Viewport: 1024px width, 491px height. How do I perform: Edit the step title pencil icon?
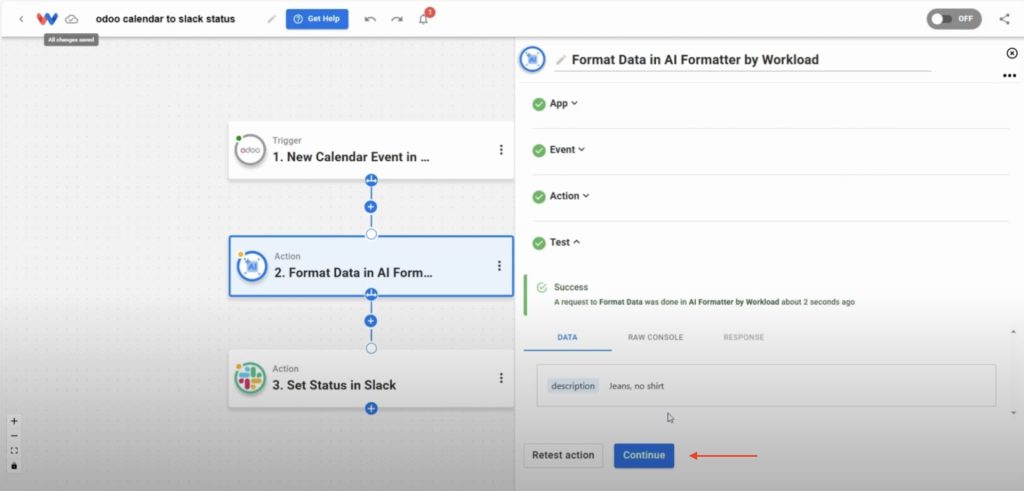point(561,60)
